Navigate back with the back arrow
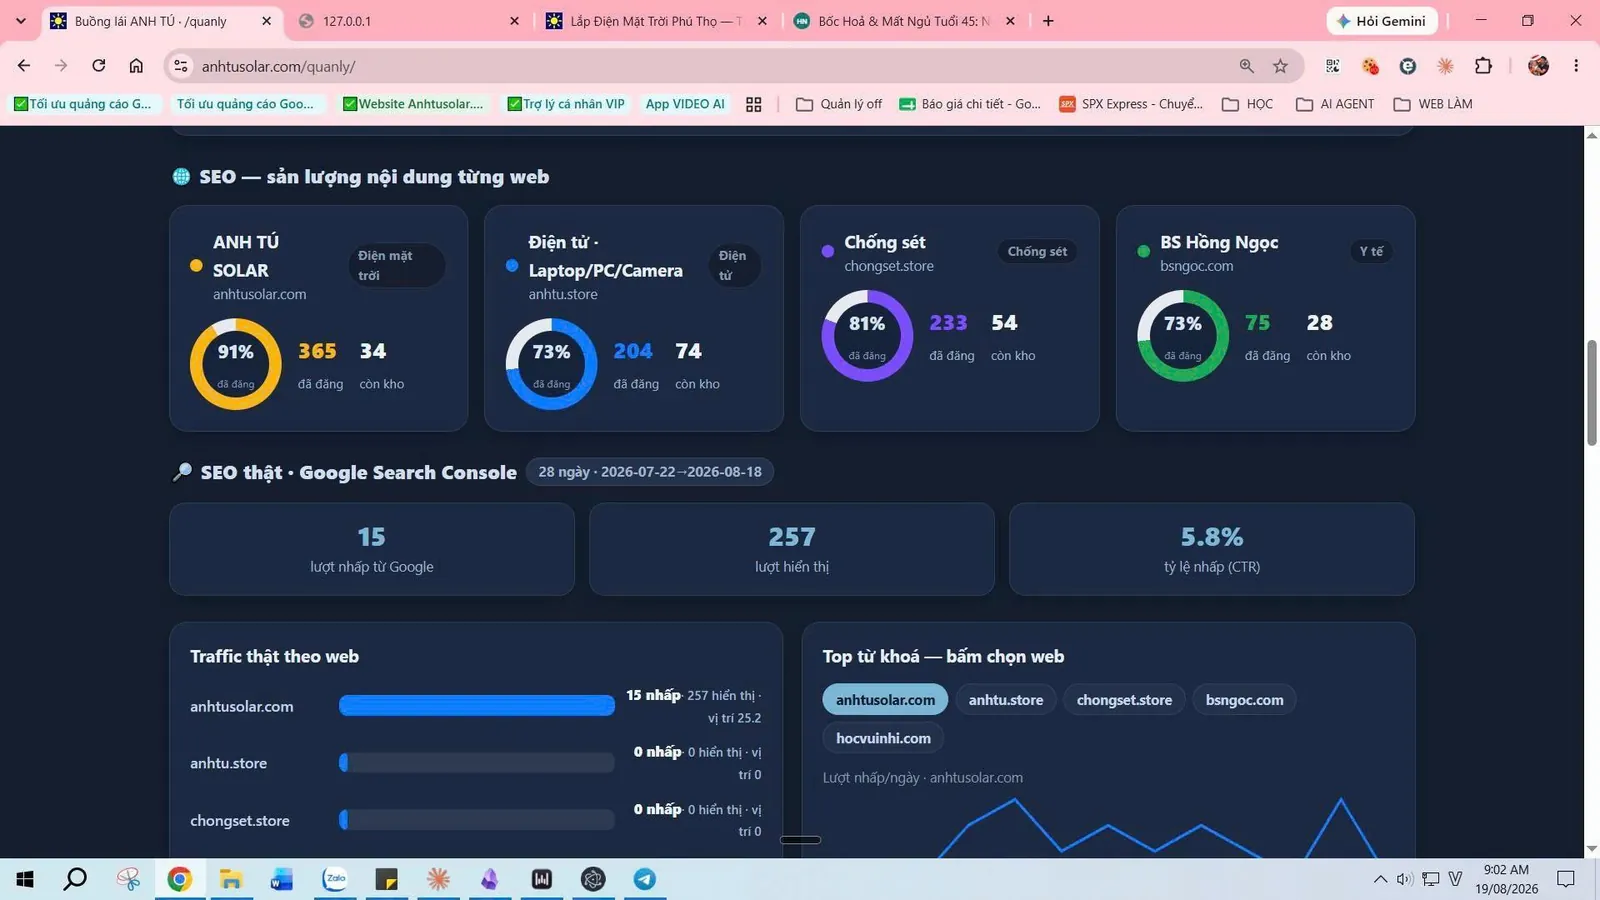The image size is (1600, 900). [x=24, y=66]
